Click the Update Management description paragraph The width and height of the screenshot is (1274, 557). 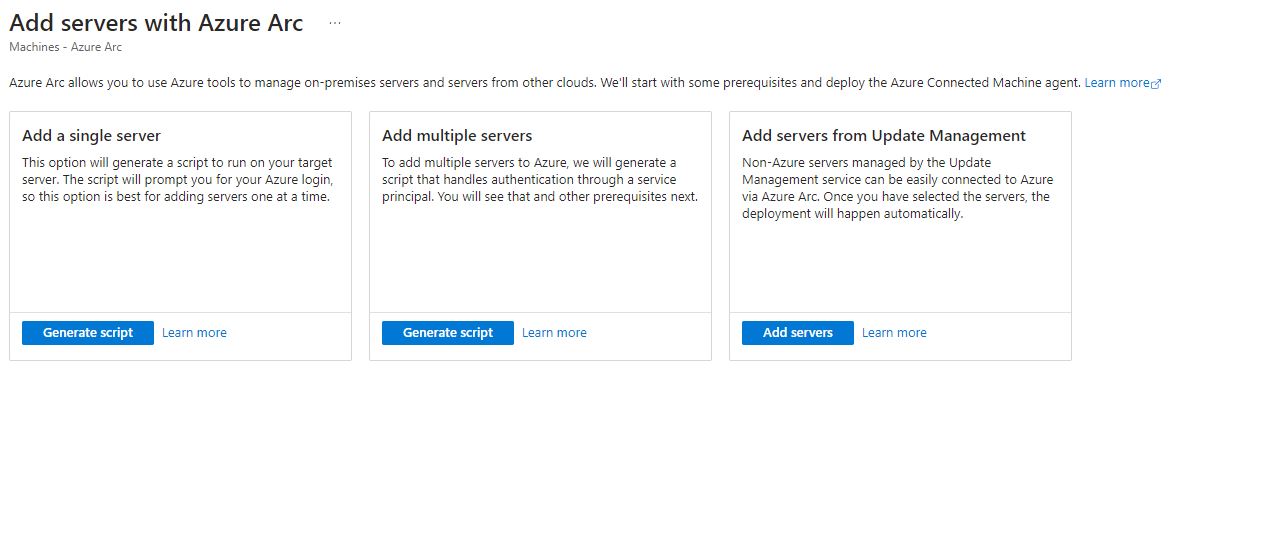[x=897, y=188]
